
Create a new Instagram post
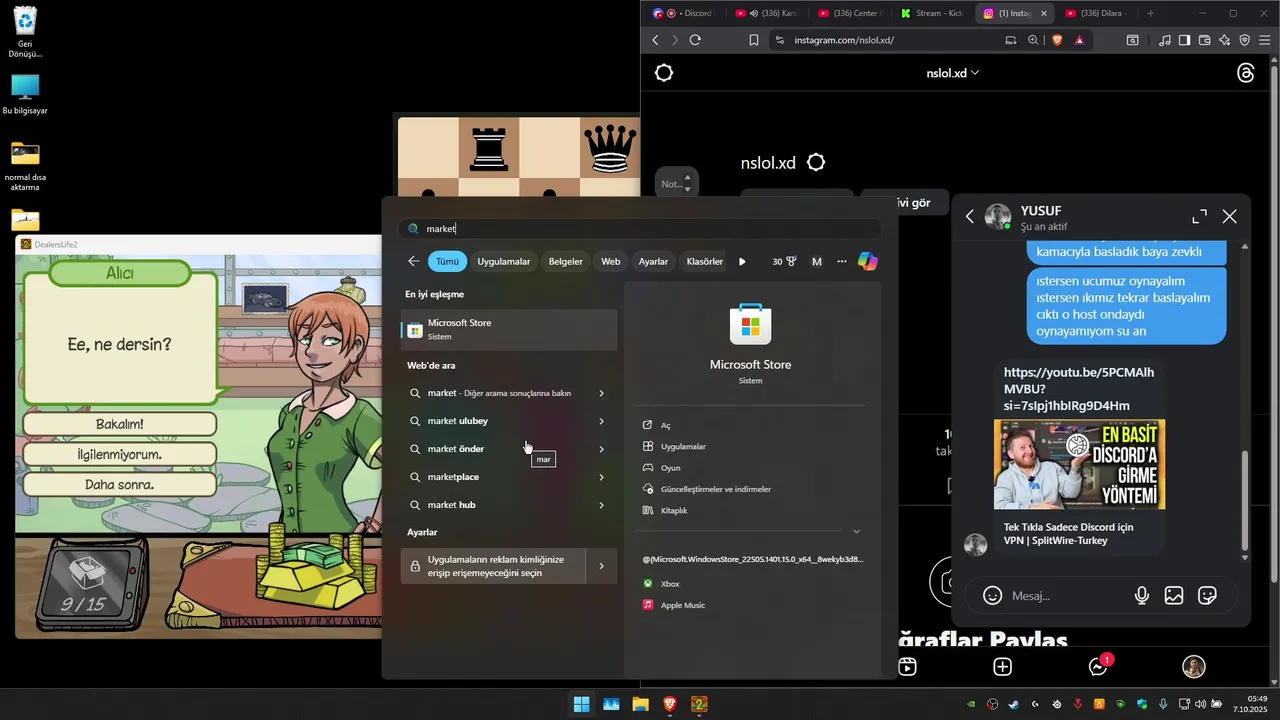(1002, 667)
